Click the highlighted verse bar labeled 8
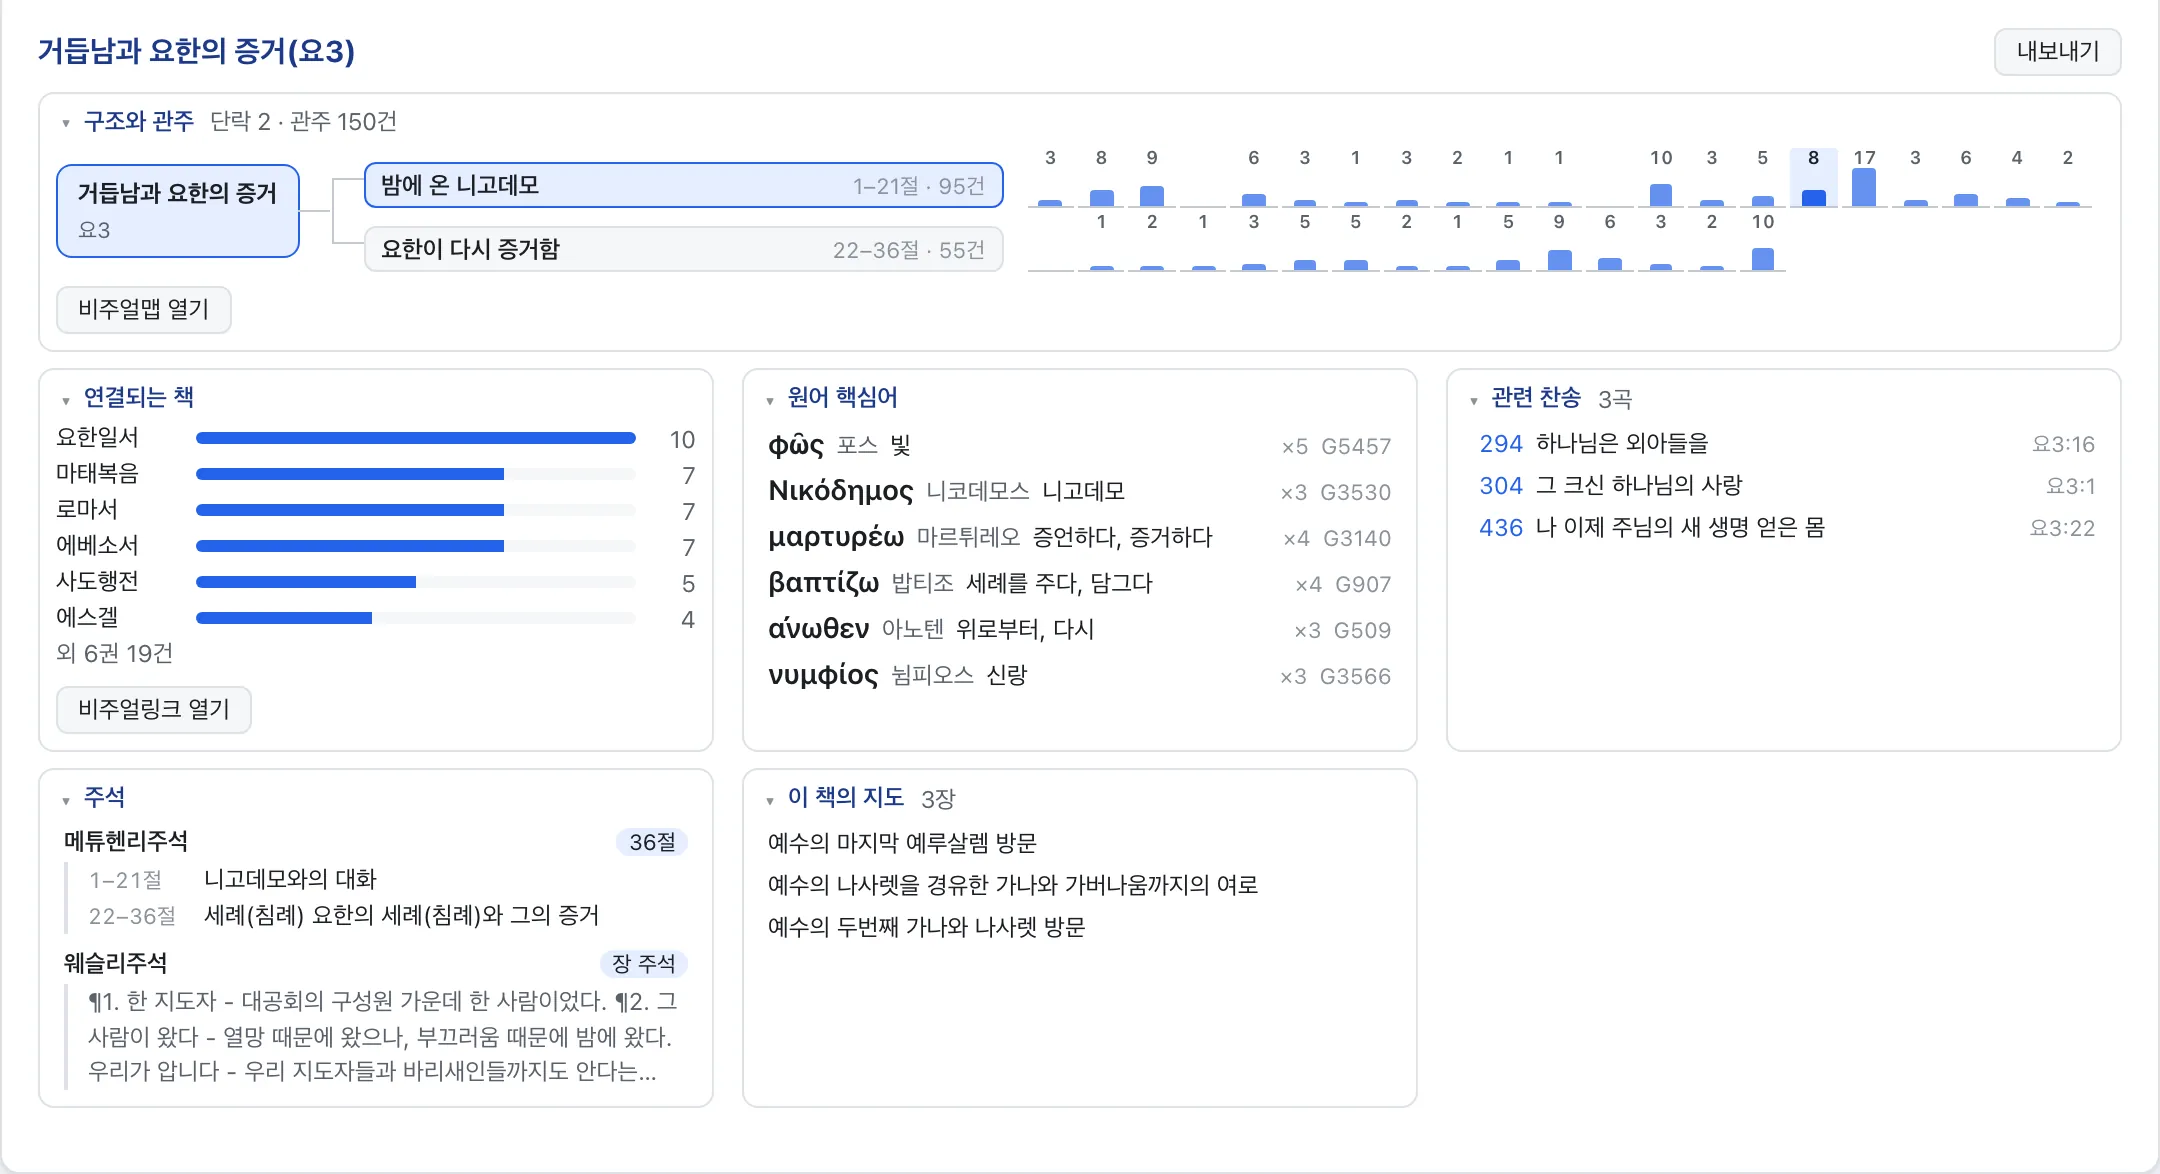 pyautogui.click(x=1813, y=179)
